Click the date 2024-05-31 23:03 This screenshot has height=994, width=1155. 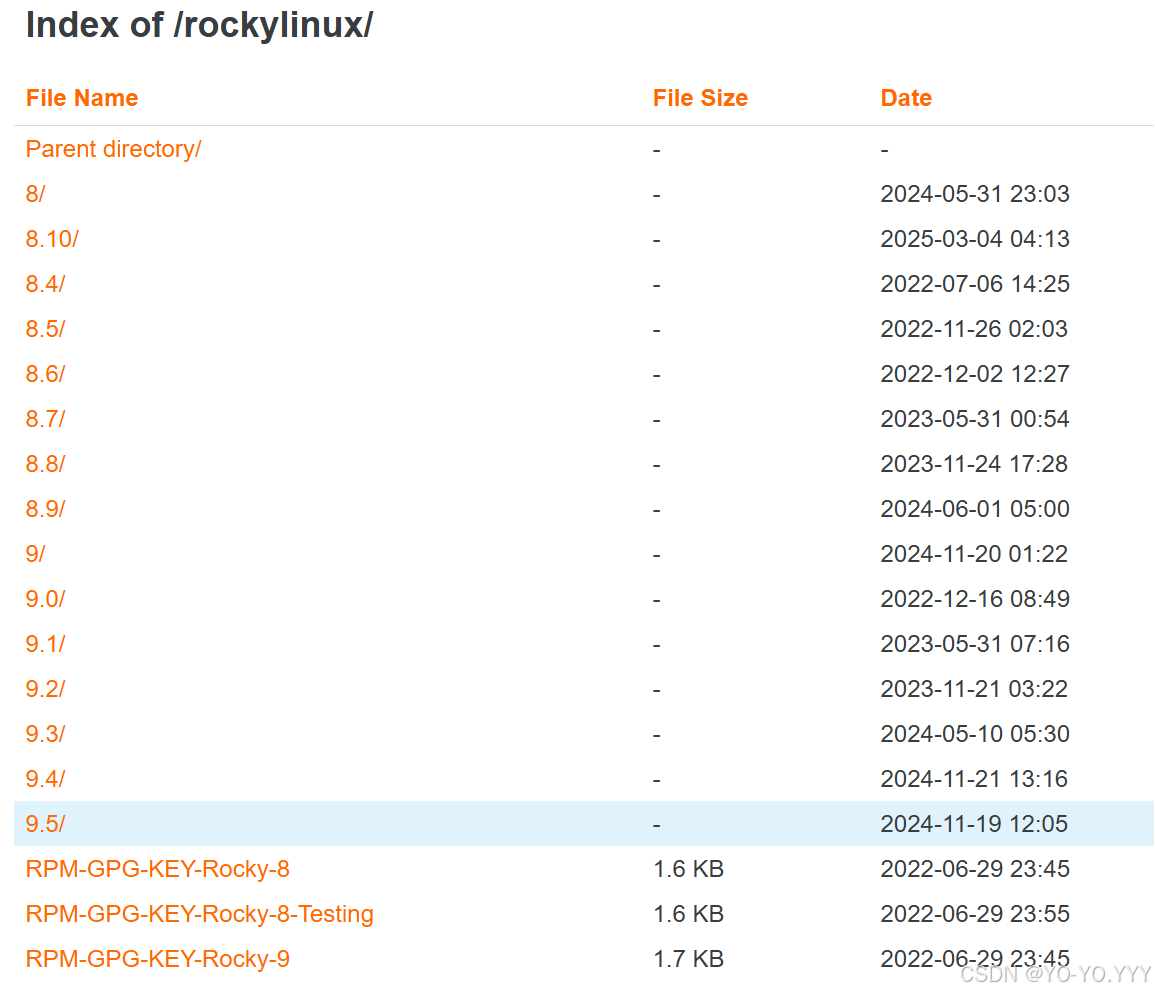tap(975, 194)
